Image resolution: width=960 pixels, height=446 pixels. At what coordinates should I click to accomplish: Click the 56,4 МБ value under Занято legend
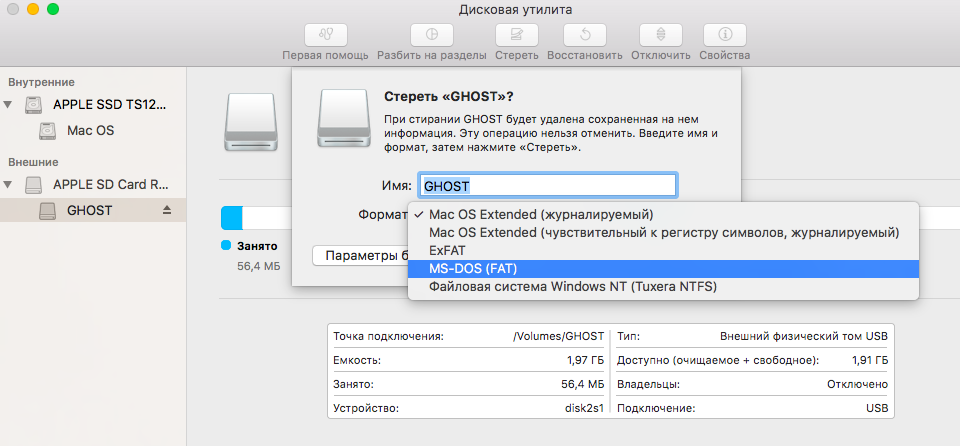tap(258, 266)
